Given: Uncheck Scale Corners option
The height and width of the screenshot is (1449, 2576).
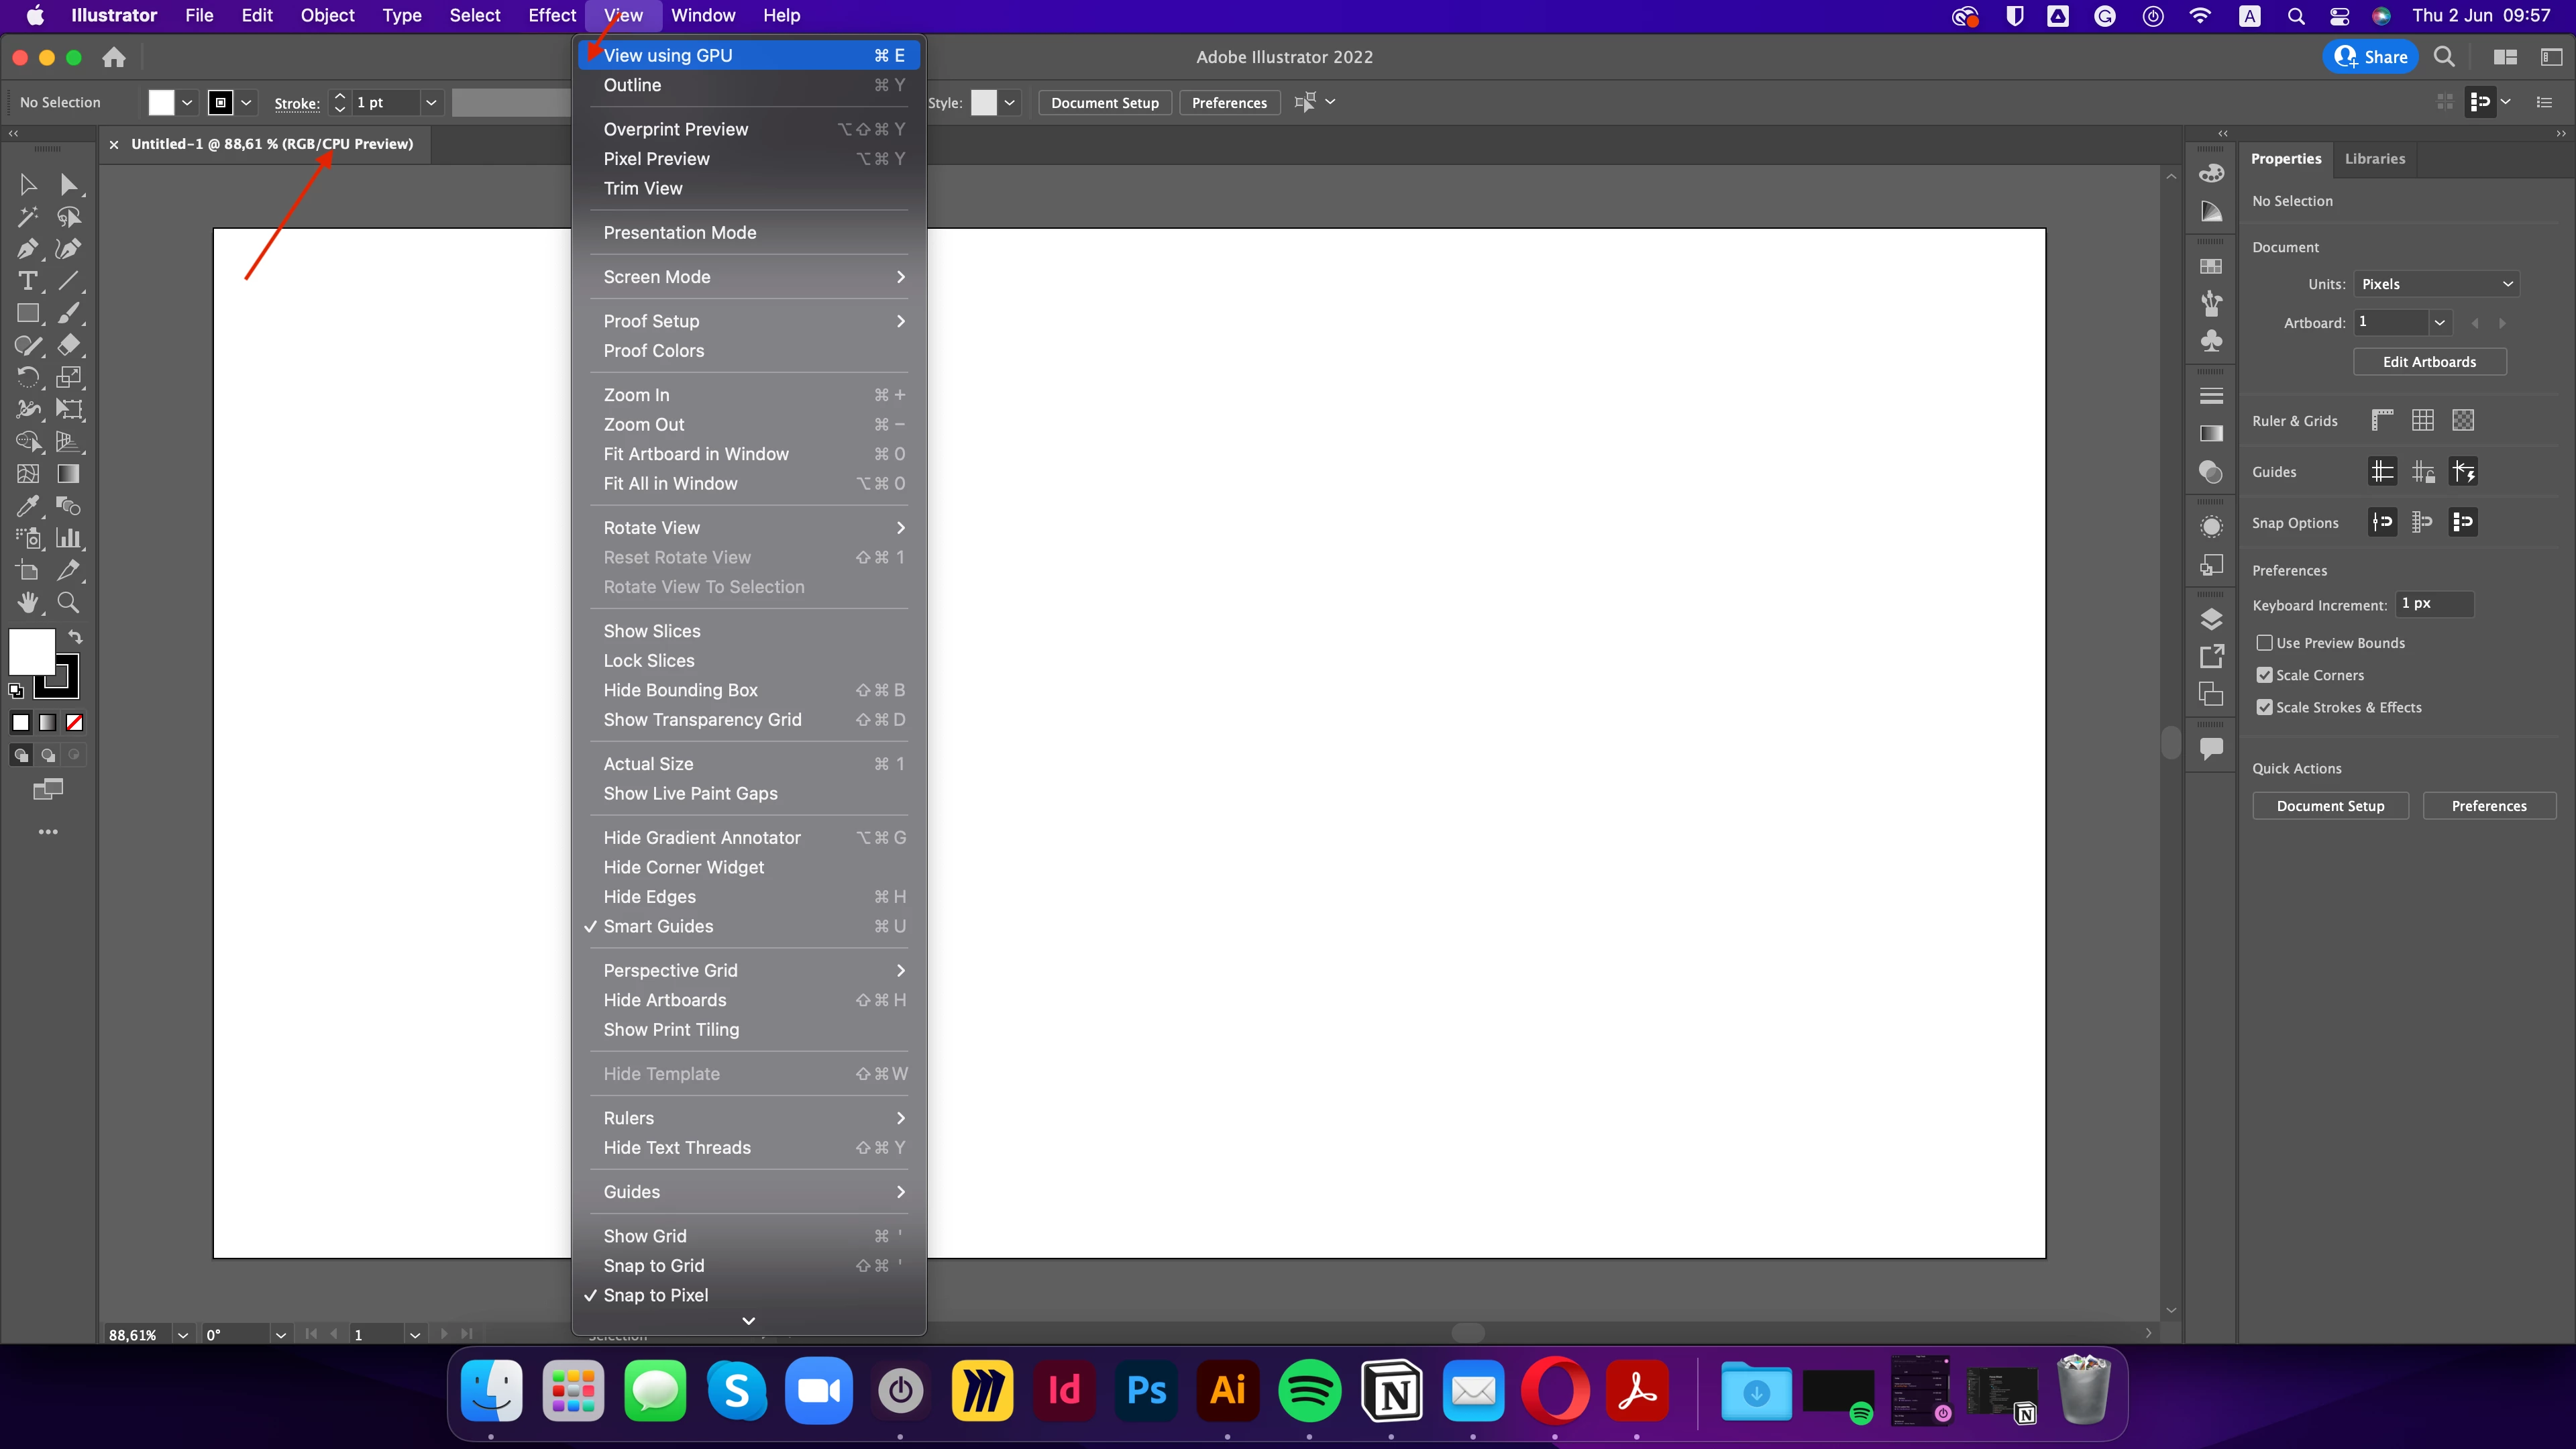Looking at the screenshot, I should (x=2265, y=675).
